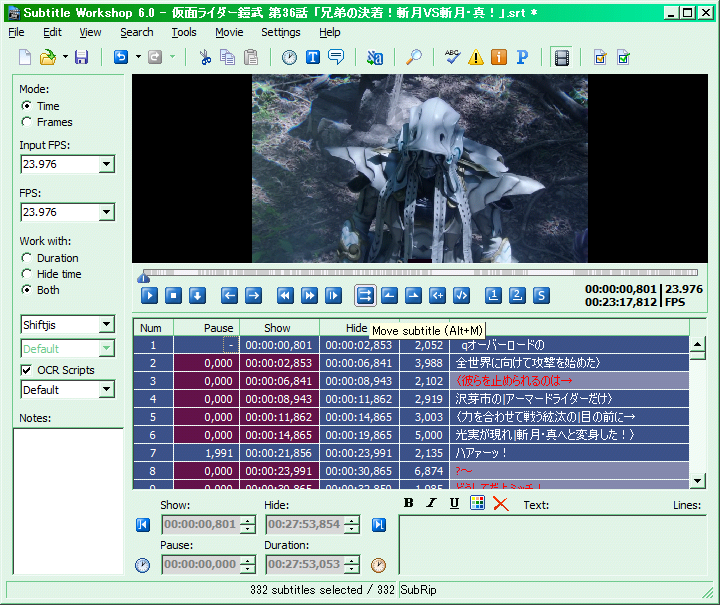Click in the subtitle Text edit box
Viewport: 720px width, 605px height.
(x=552, y=545)
